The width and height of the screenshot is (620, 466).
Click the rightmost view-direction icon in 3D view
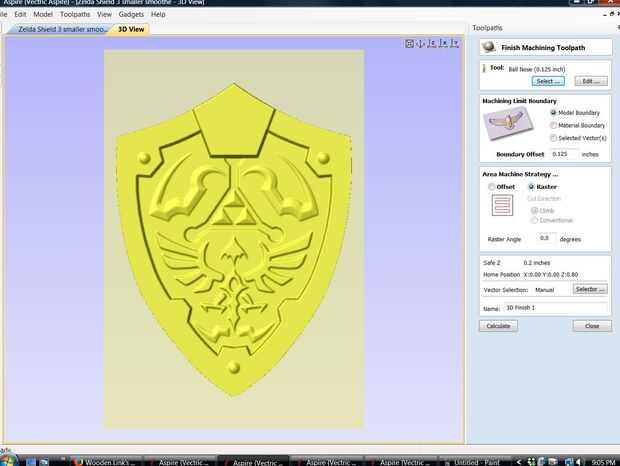point(456,43)
